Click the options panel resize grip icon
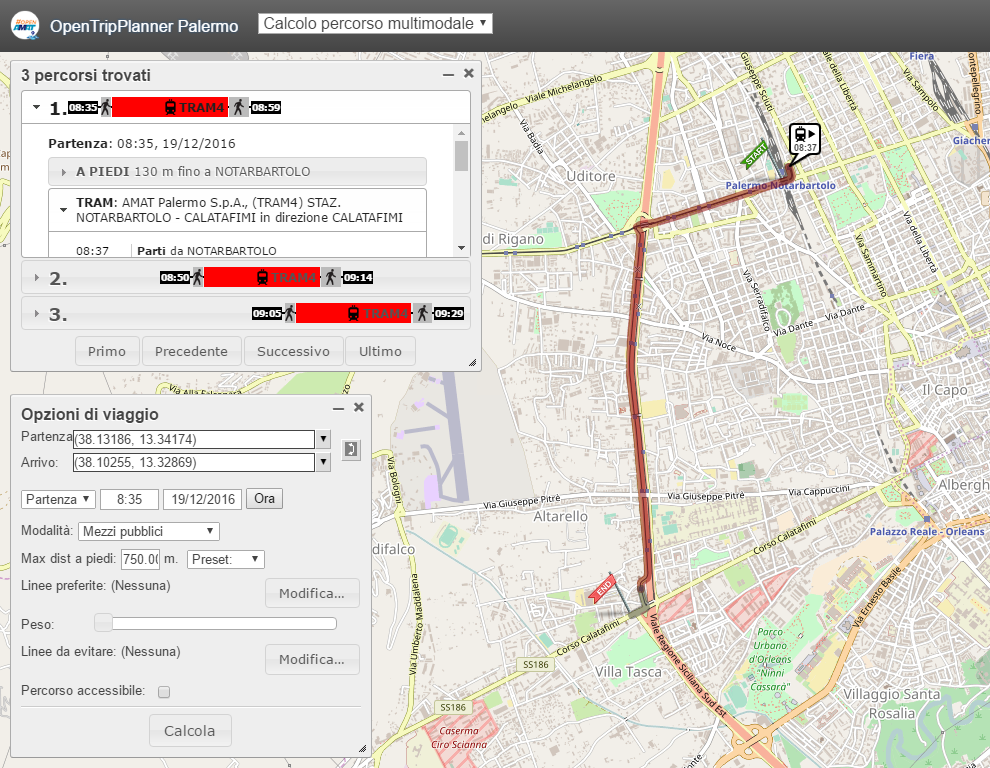The height and width of the screenshot is (768, 990). click(x=362, y=748)
